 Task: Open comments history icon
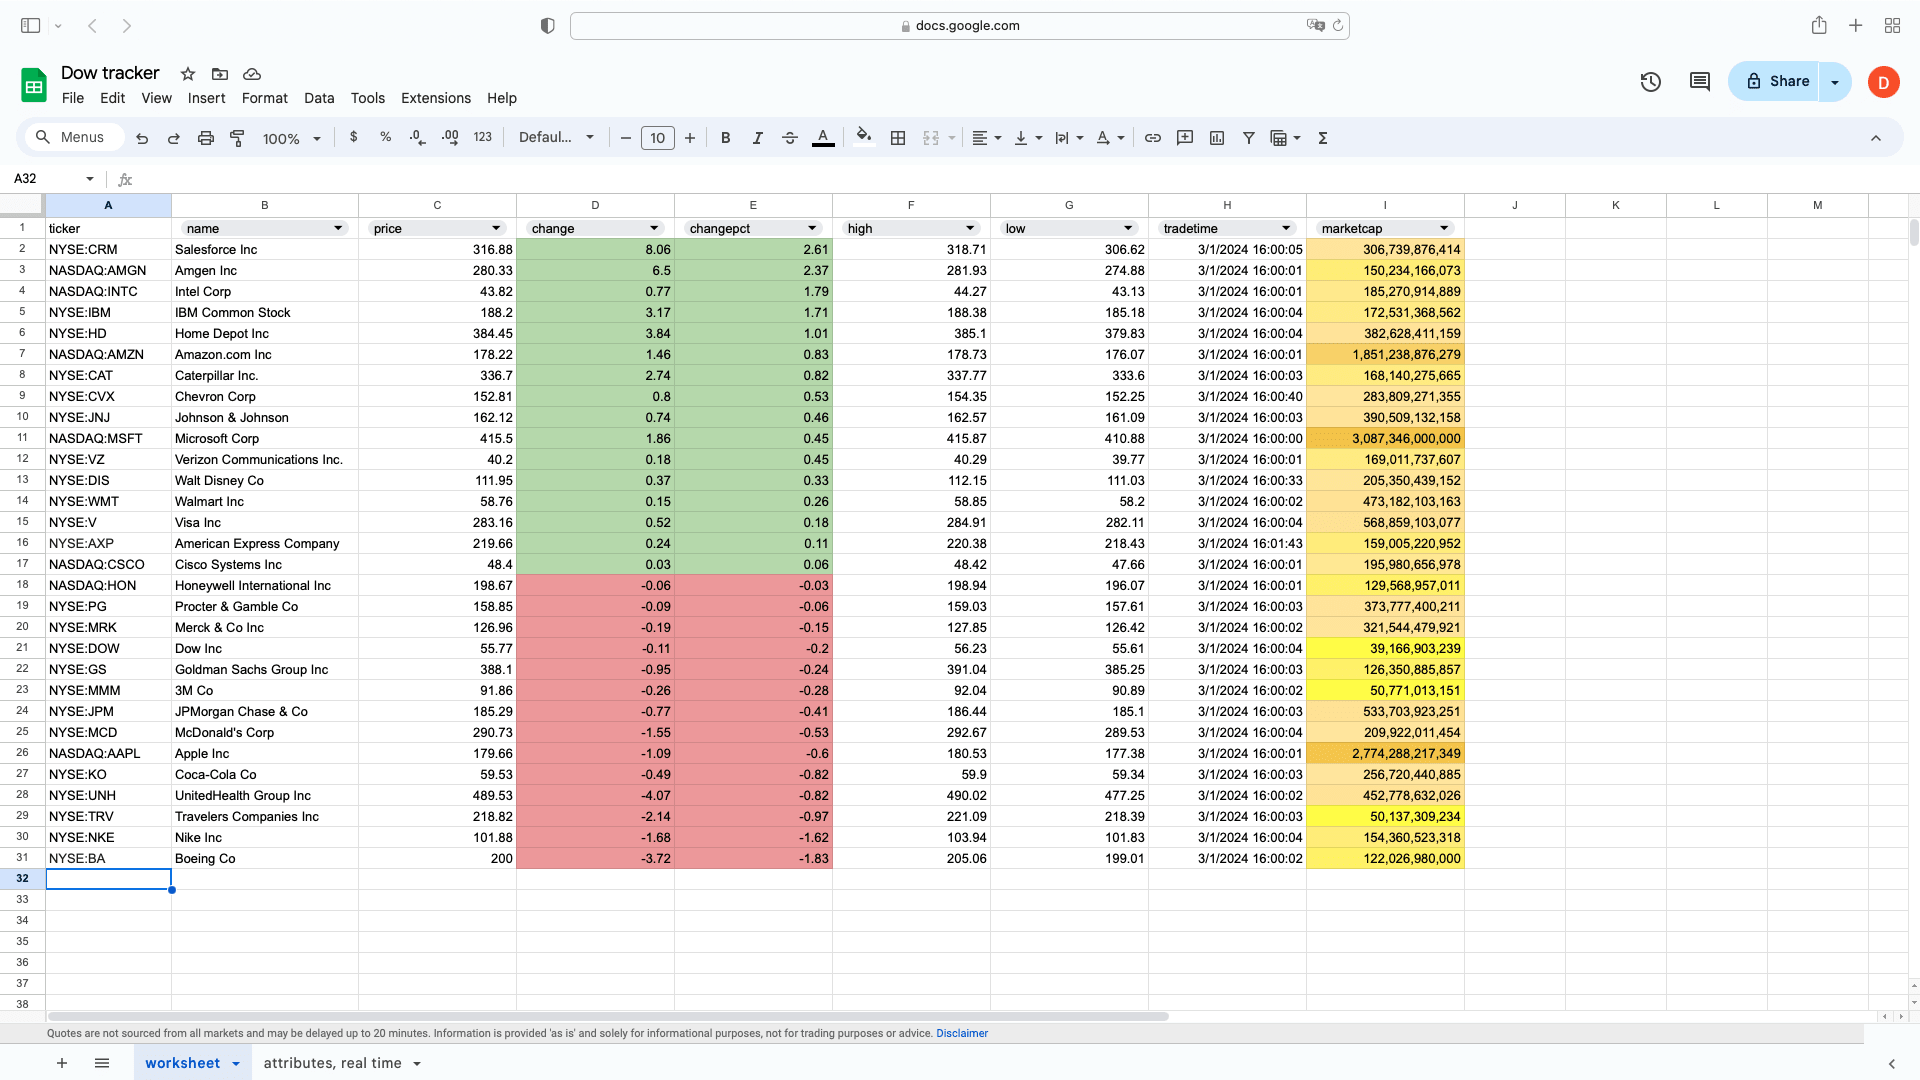(x=1700, y=82)
